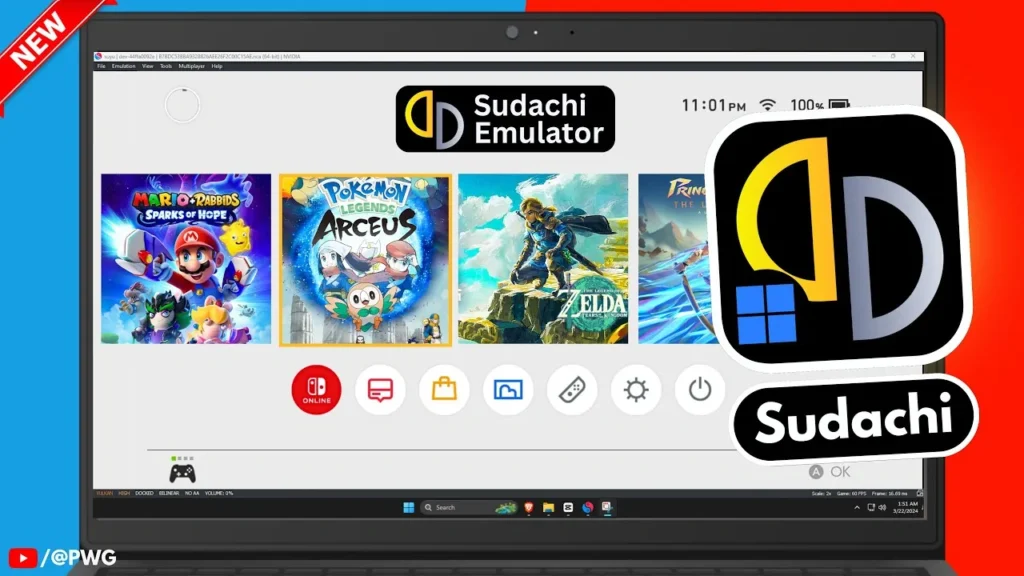Open the Tools menu
The width and height of the screenshot is (1024, 576).
pyautogui.click(x=167, y=68)
